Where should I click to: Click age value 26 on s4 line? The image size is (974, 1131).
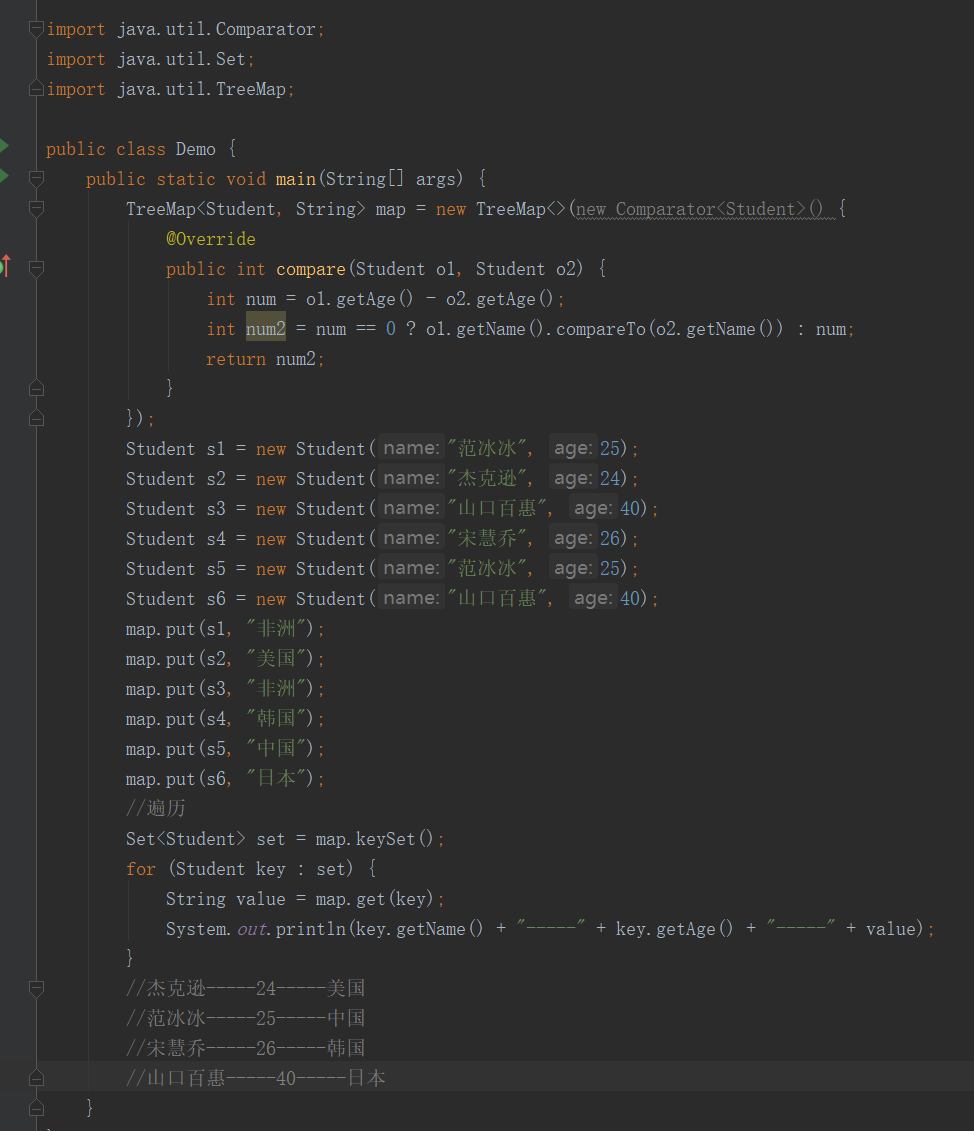pyautogui.click(x=610, y=538)
